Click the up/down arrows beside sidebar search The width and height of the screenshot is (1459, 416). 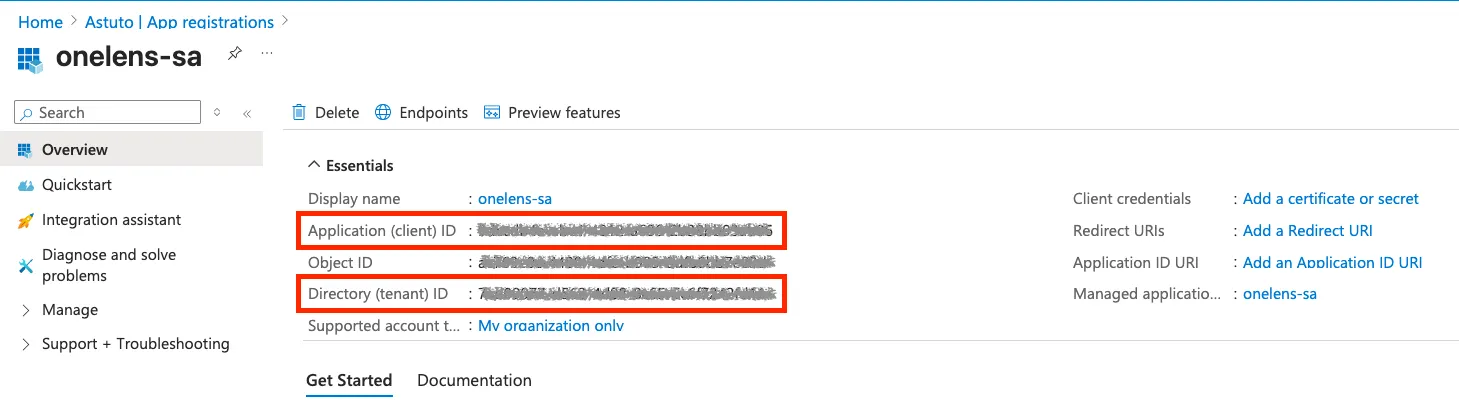[x=218, y=113]
